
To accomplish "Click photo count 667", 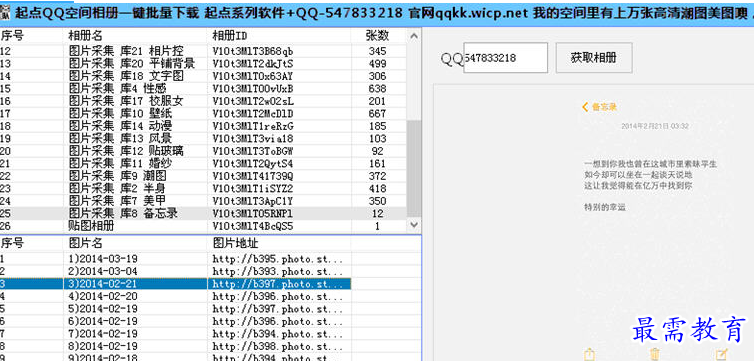I will coord(377,113).
